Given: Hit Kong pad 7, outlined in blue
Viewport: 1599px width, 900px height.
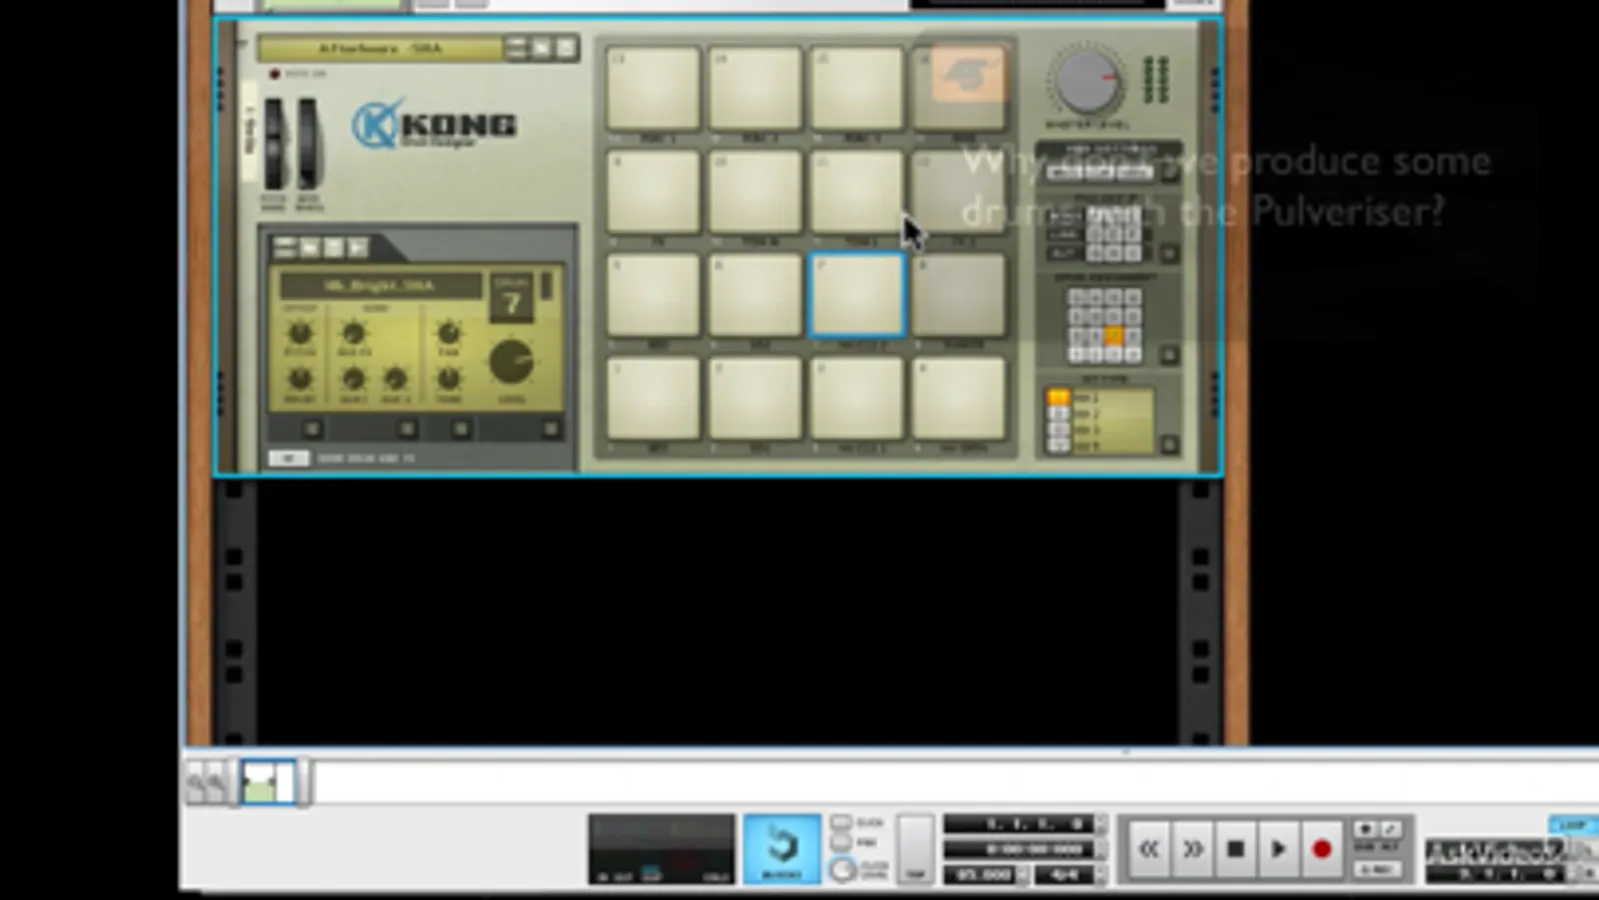Looking at the screenshot, I should tap(857, 294).
